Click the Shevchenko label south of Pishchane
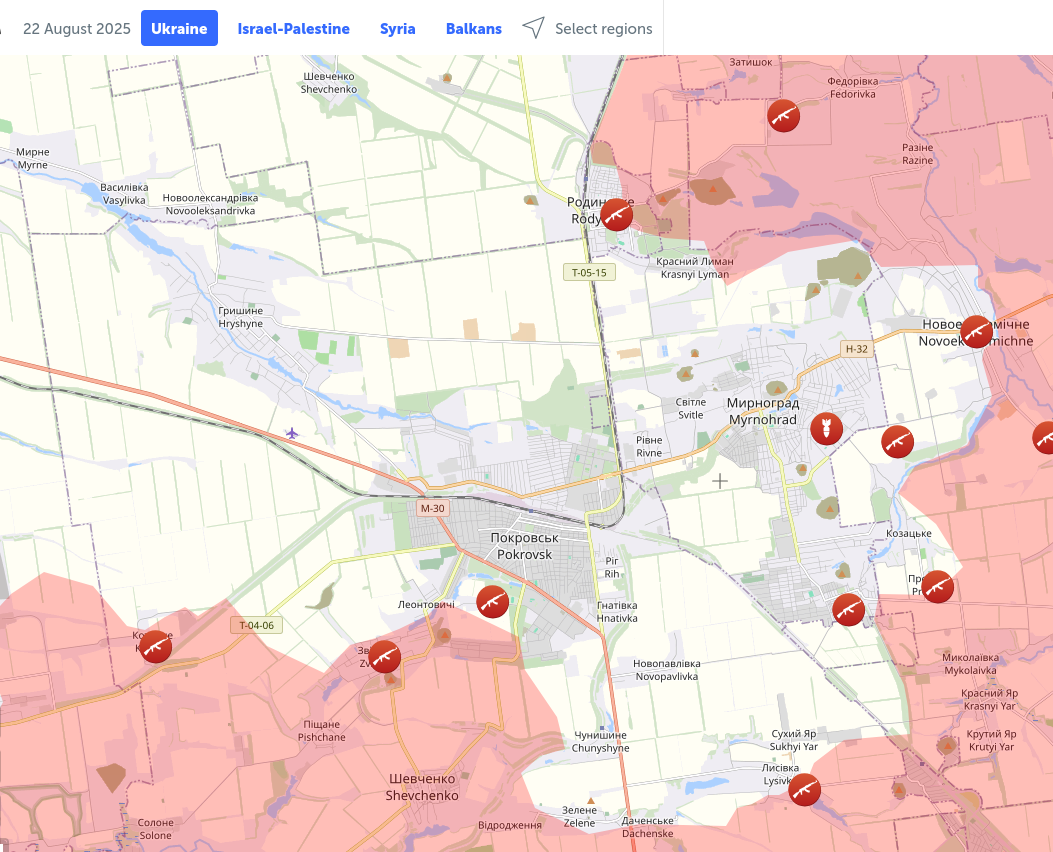Viewport: 1053px width, 852px height. coord(422,787)
